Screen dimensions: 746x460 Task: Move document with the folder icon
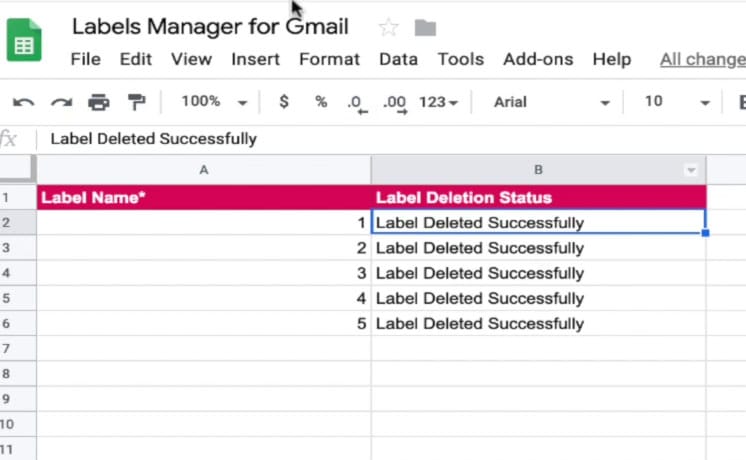pos(425,28)
